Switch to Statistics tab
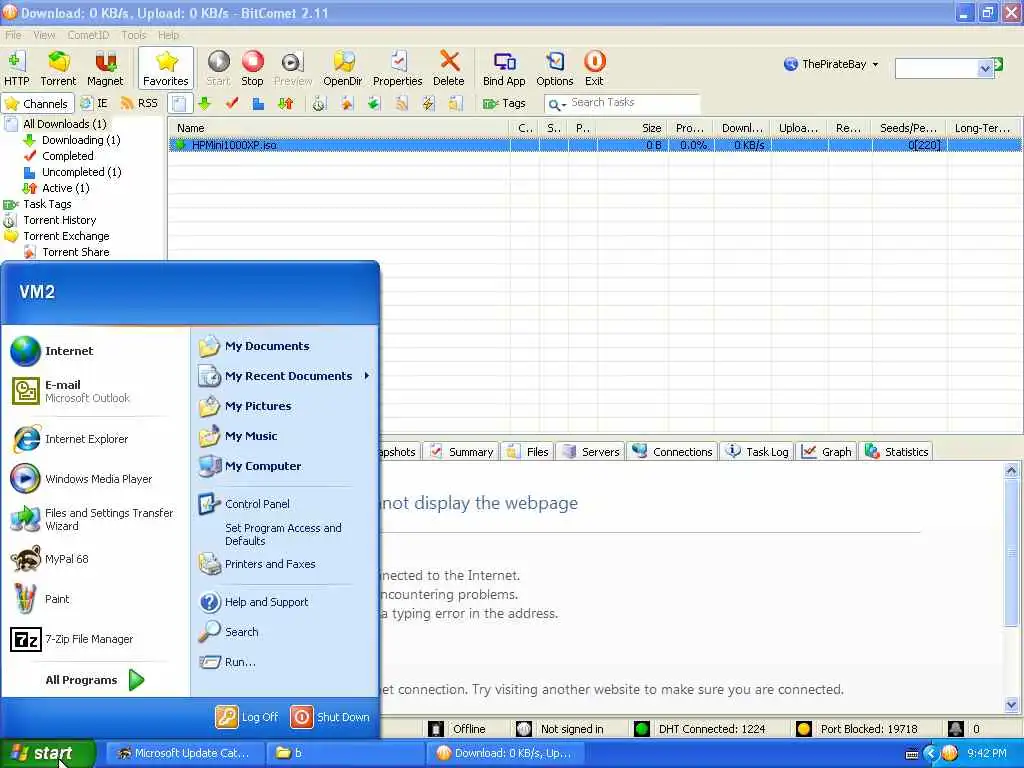This screenshot has height=768, width=1024. click(897, 451)
